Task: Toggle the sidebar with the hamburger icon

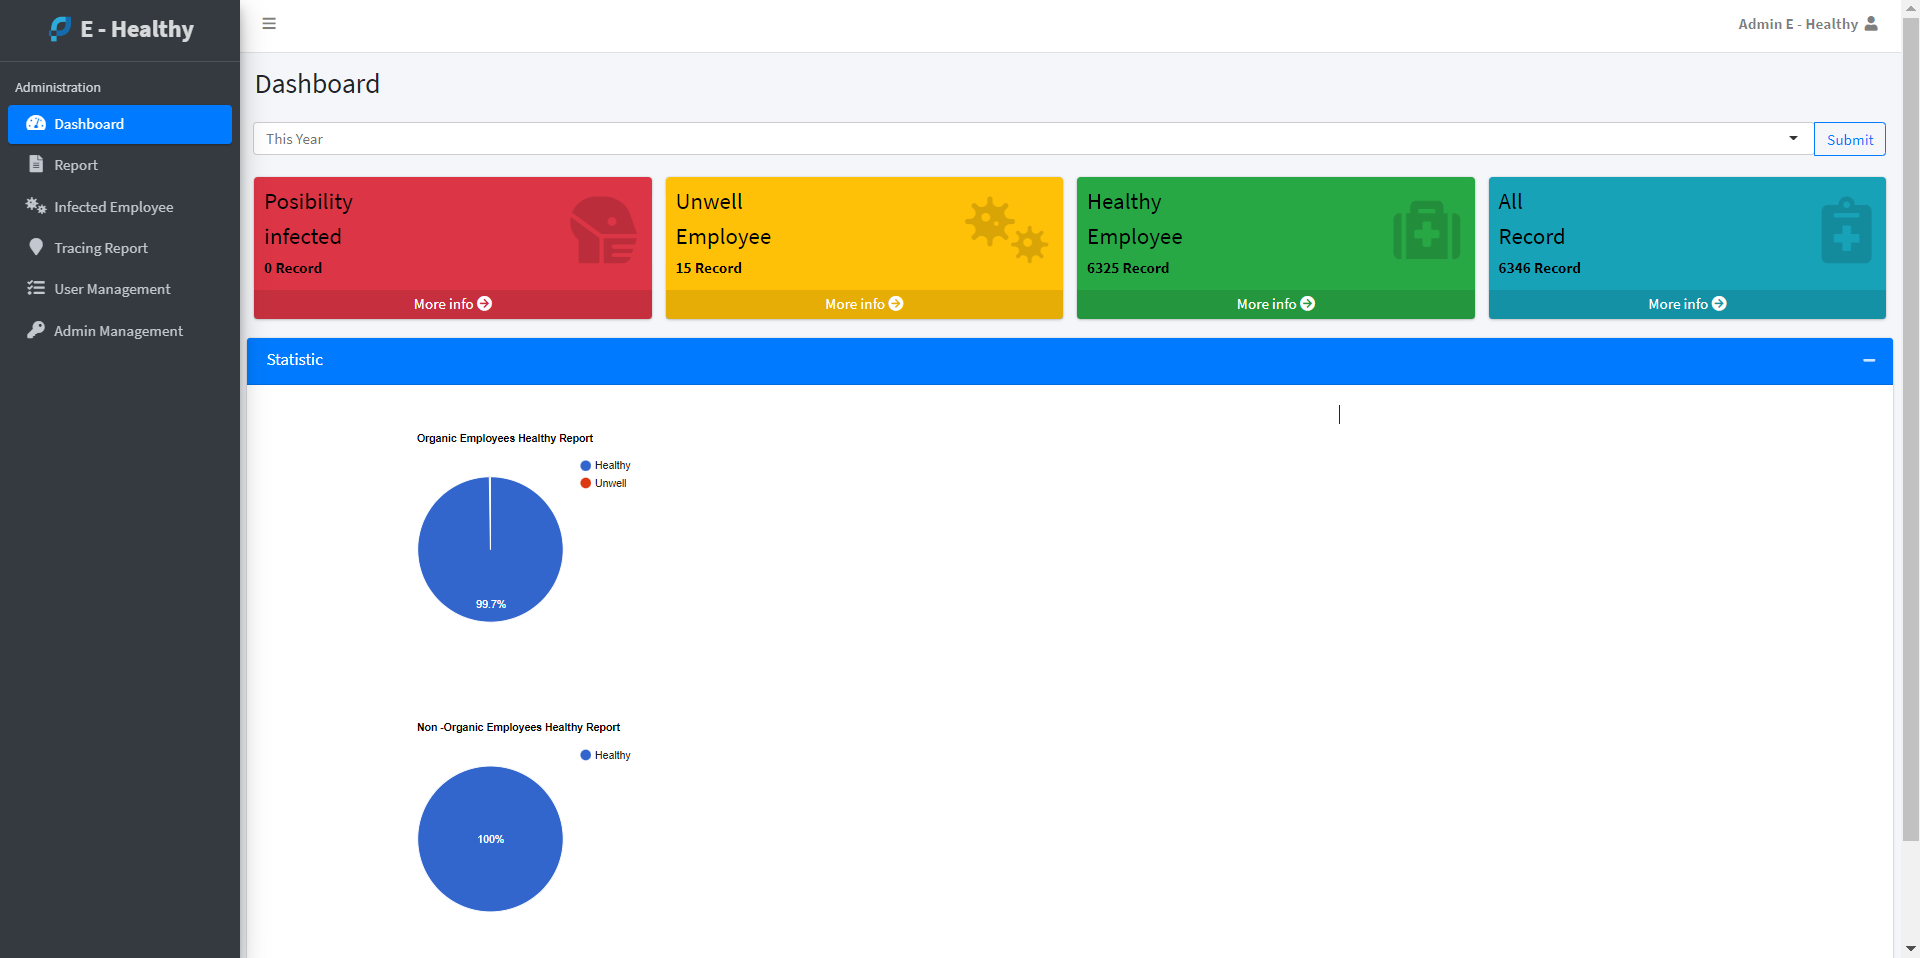Action: click(269, 24)
